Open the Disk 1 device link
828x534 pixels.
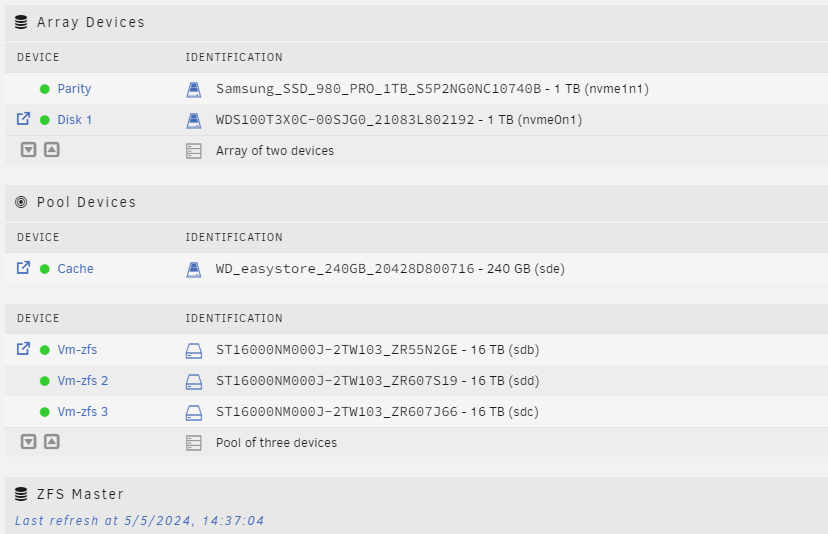click(74, 120)
